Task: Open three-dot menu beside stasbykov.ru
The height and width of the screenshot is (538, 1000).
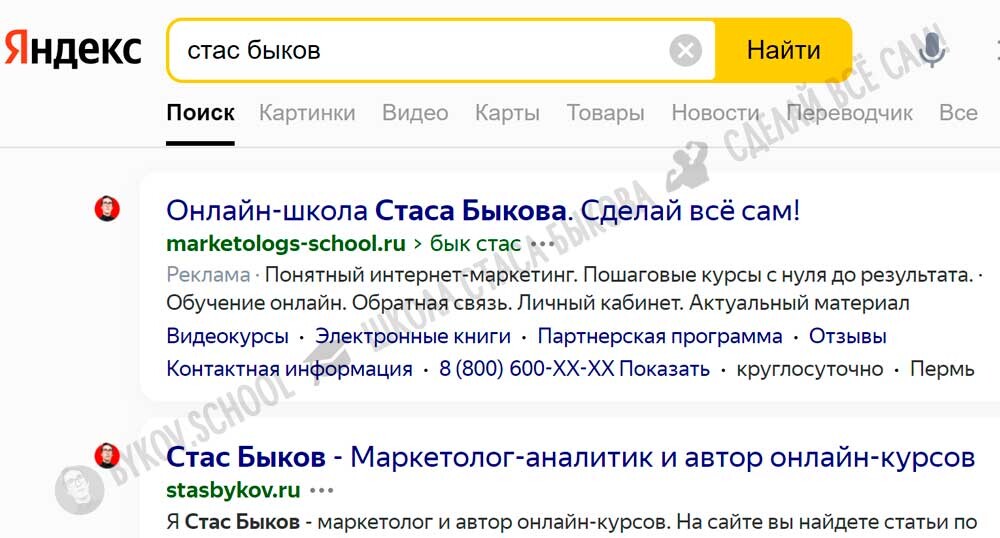Action: point(321,490)
